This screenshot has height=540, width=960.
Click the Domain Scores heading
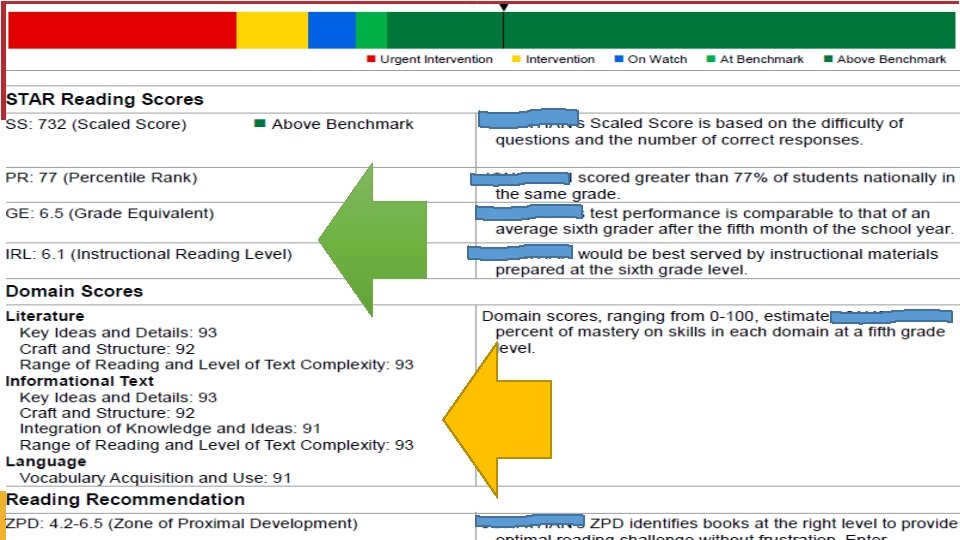tap(74, 291)
